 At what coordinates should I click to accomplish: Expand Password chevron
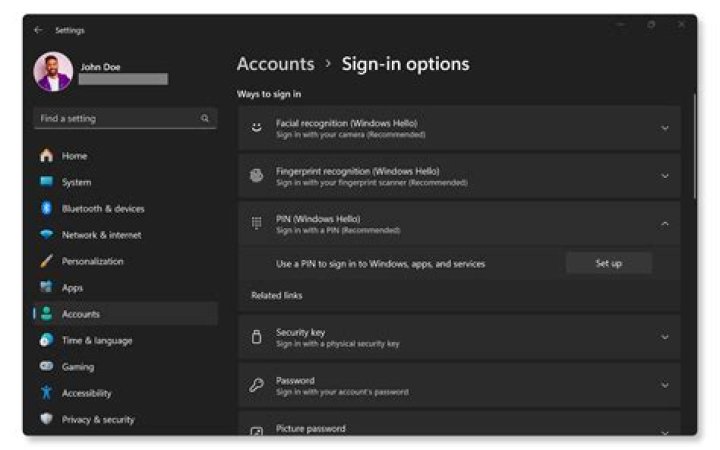[x=664, y=385]
